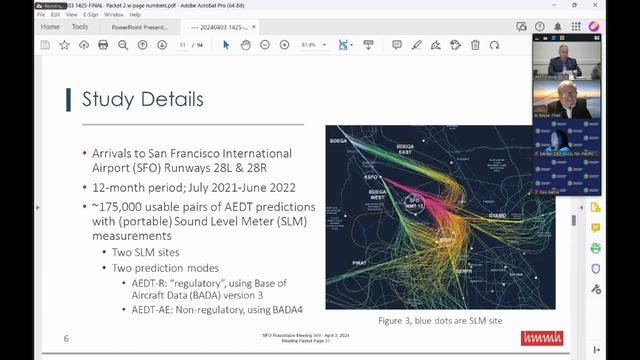
Task: Open the File menu
Action: click(x=41, y=14)
